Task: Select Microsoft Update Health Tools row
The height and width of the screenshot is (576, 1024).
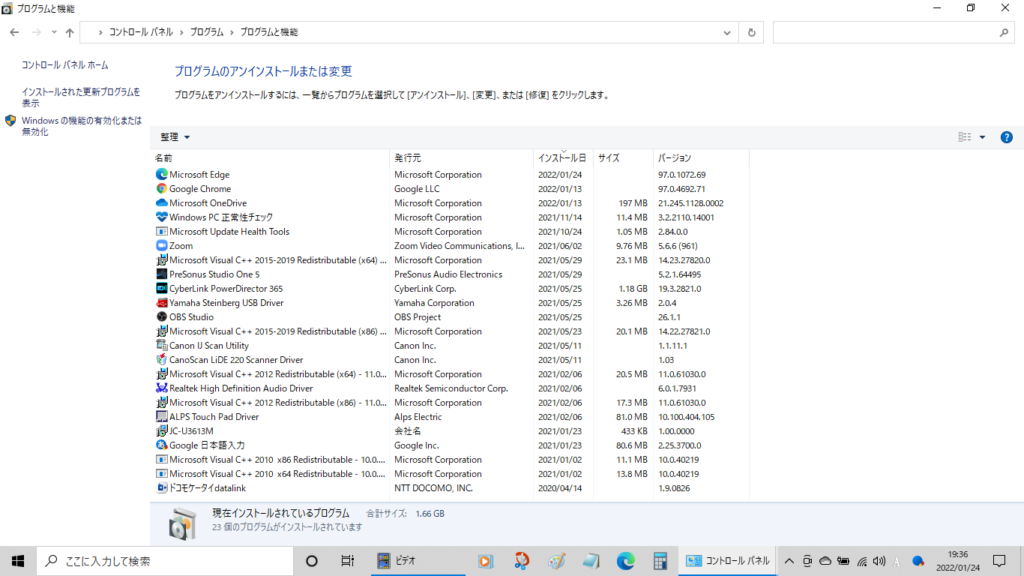Action: [449, 232]
